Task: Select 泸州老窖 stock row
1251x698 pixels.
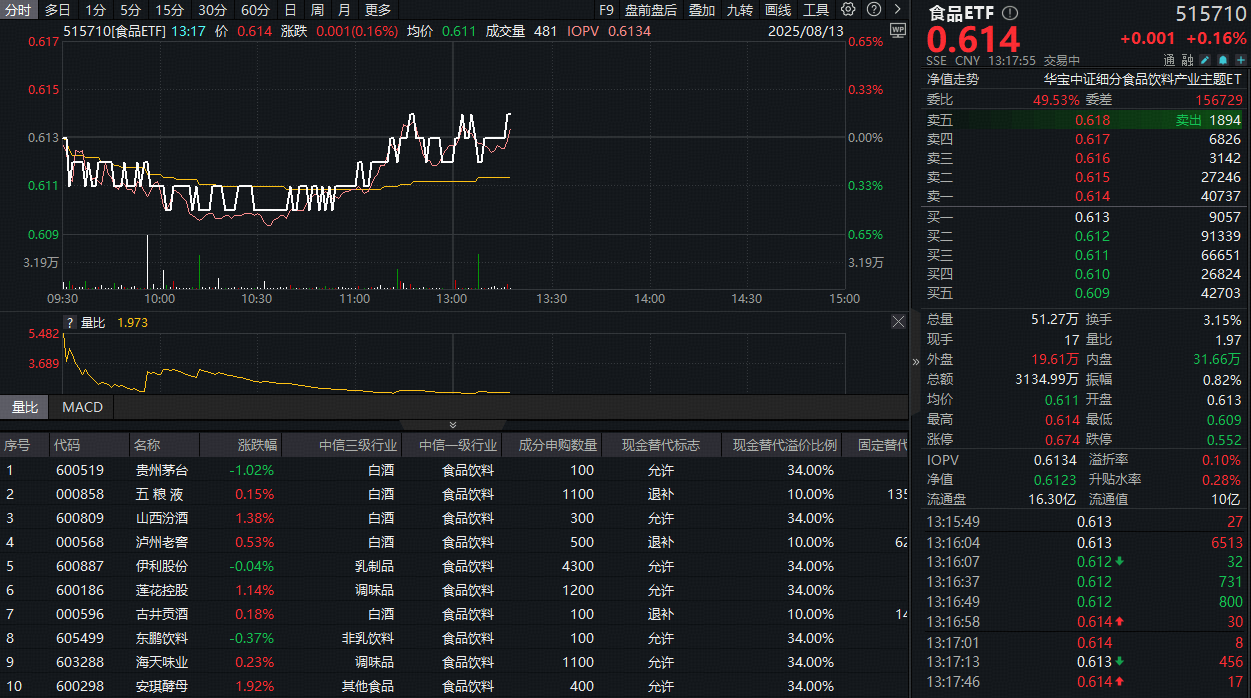Action: (455, 542)
